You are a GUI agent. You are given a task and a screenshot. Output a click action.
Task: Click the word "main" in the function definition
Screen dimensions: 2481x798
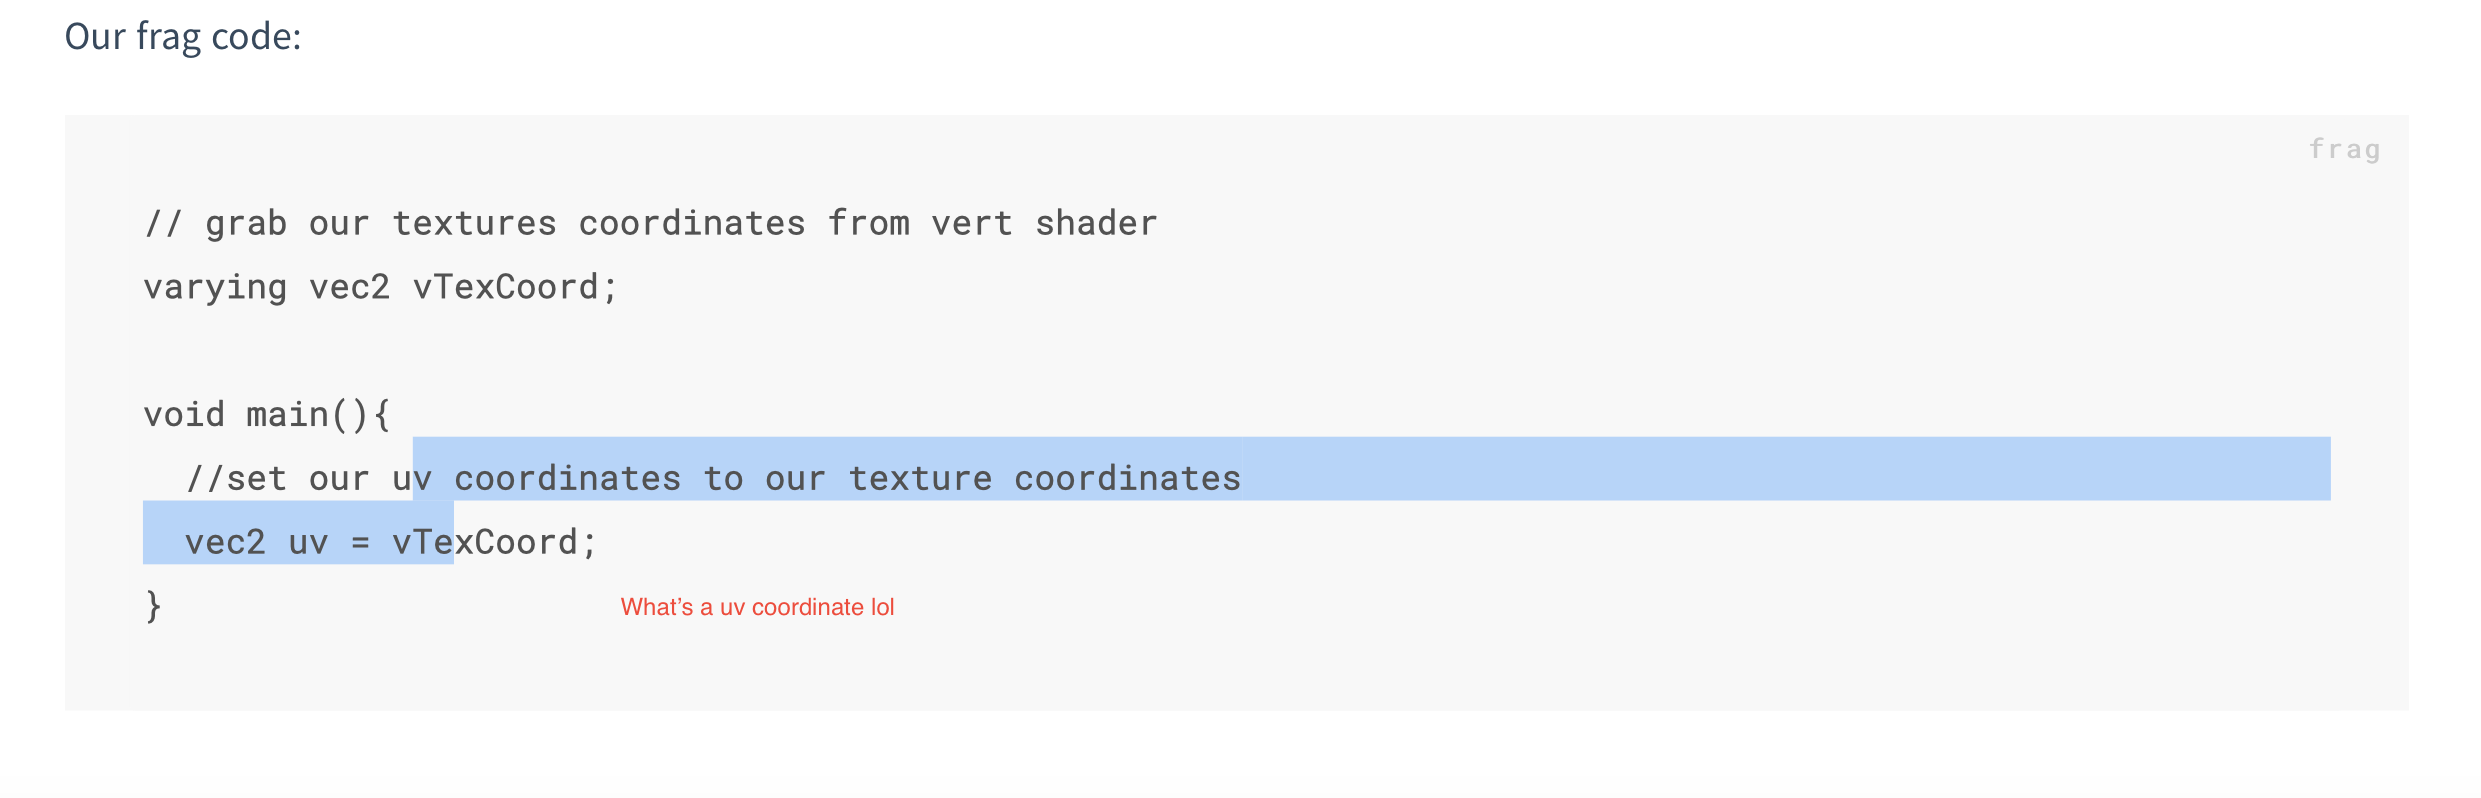[x=287, y=414]
